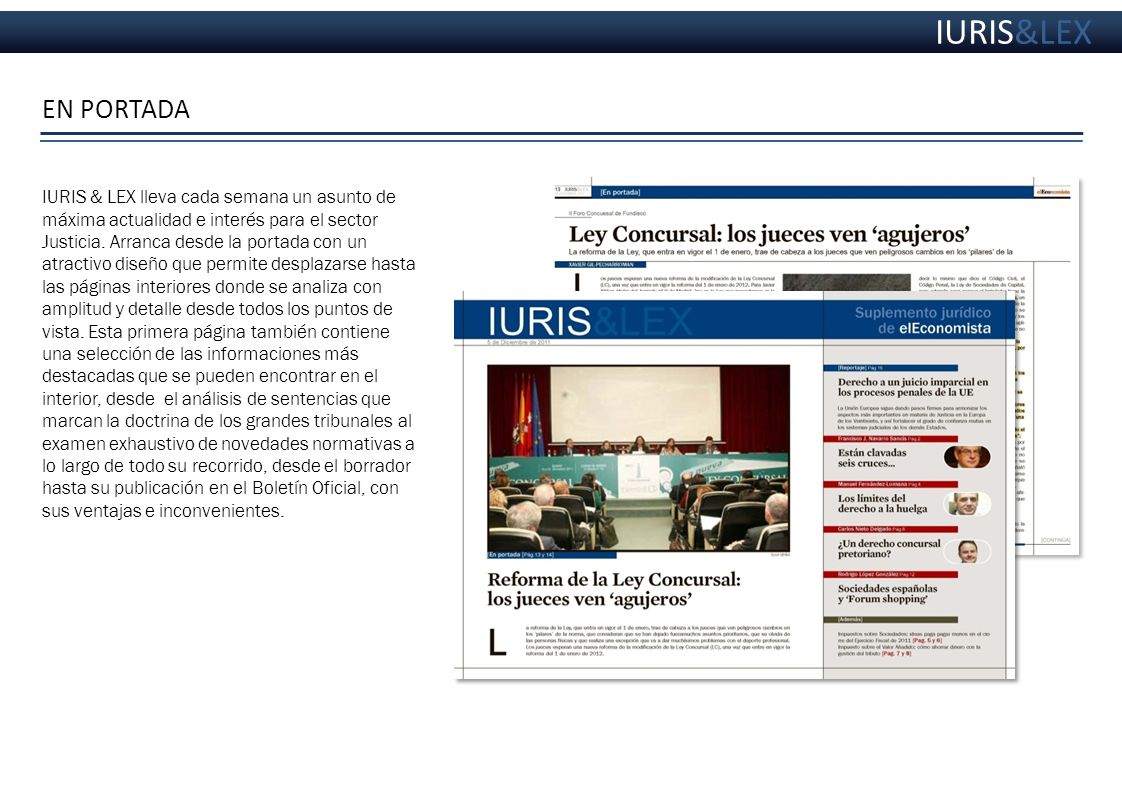Click the author byline bar on the back page
This screenshot has height=793, width=1122.
600,265
